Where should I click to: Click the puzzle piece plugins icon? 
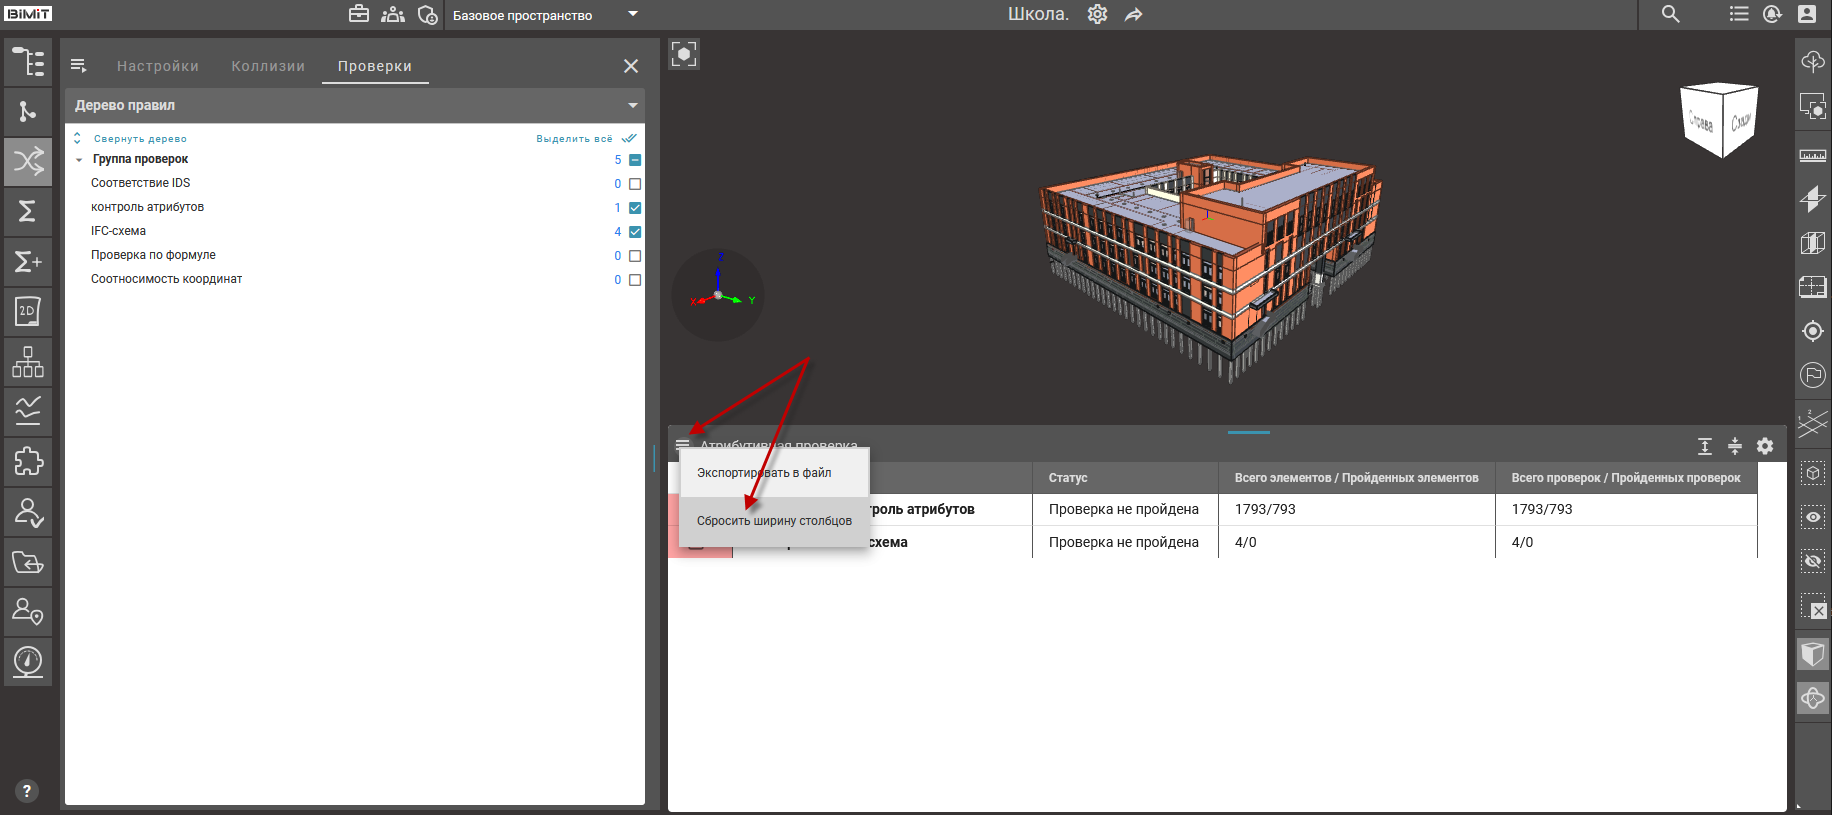(28, 461)
